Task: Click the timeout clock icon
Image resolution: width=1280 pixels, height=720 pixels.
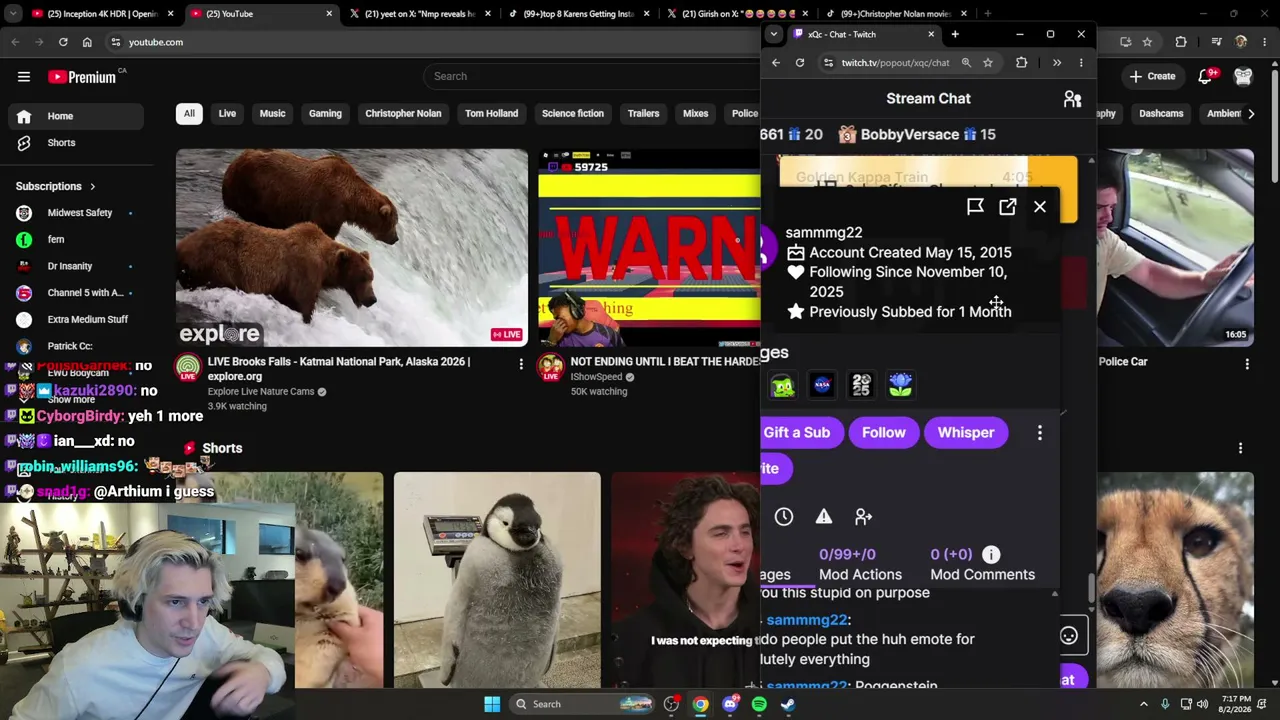Action: [x=784, y=517]
